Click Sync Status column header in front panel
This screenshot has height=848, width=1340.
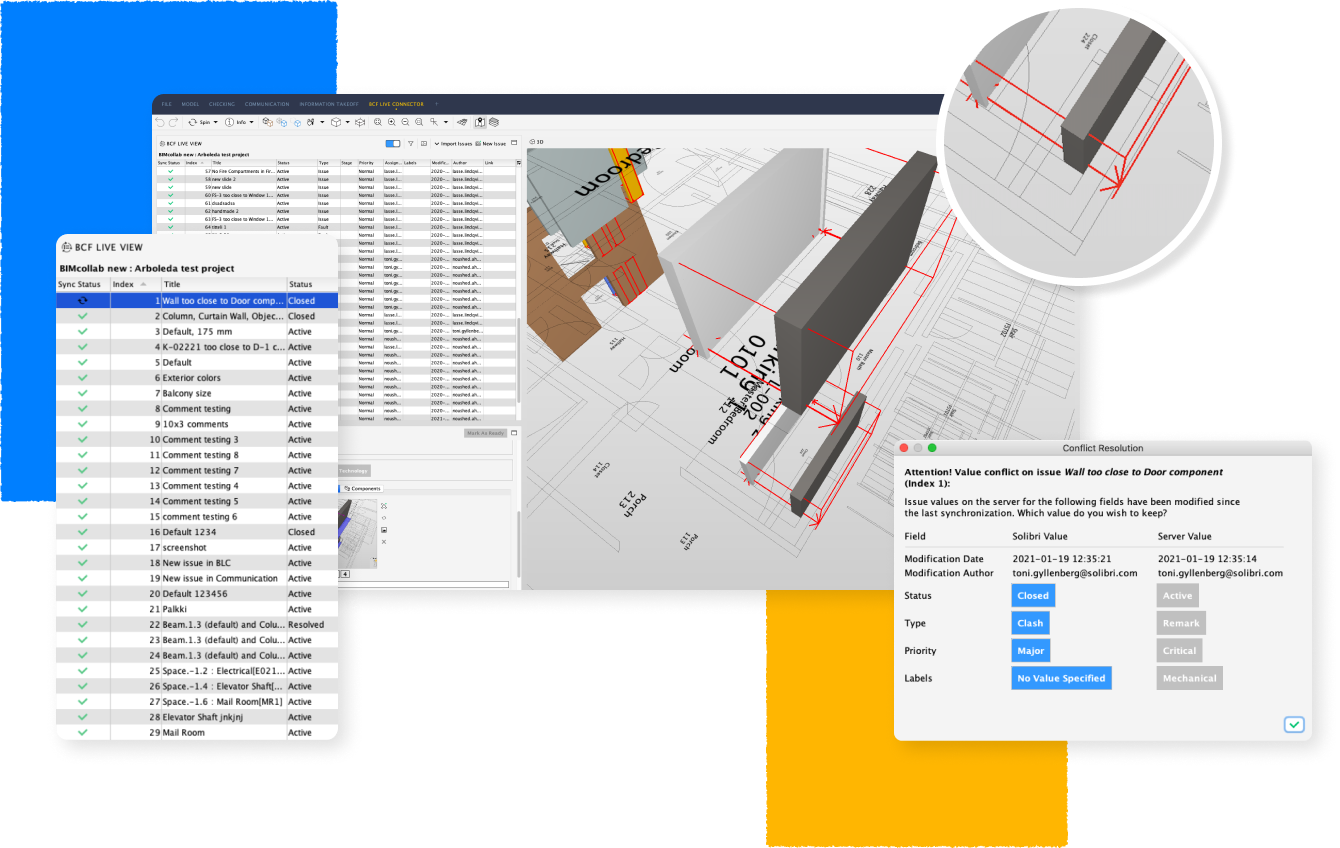(82, 284)
